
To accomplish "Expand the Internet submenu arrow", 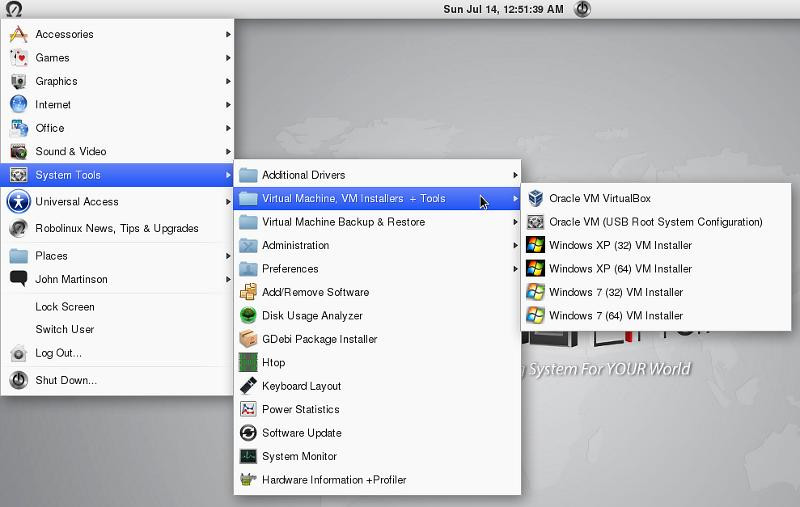I will [228, 105].
